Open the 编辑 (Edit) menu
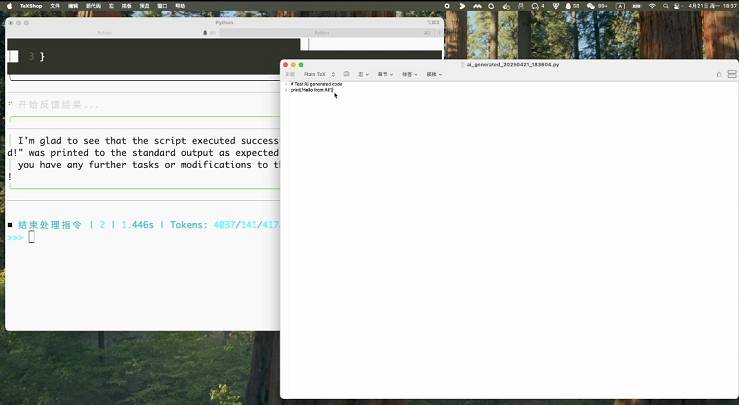The image size is (739, 405). [73, 6]
